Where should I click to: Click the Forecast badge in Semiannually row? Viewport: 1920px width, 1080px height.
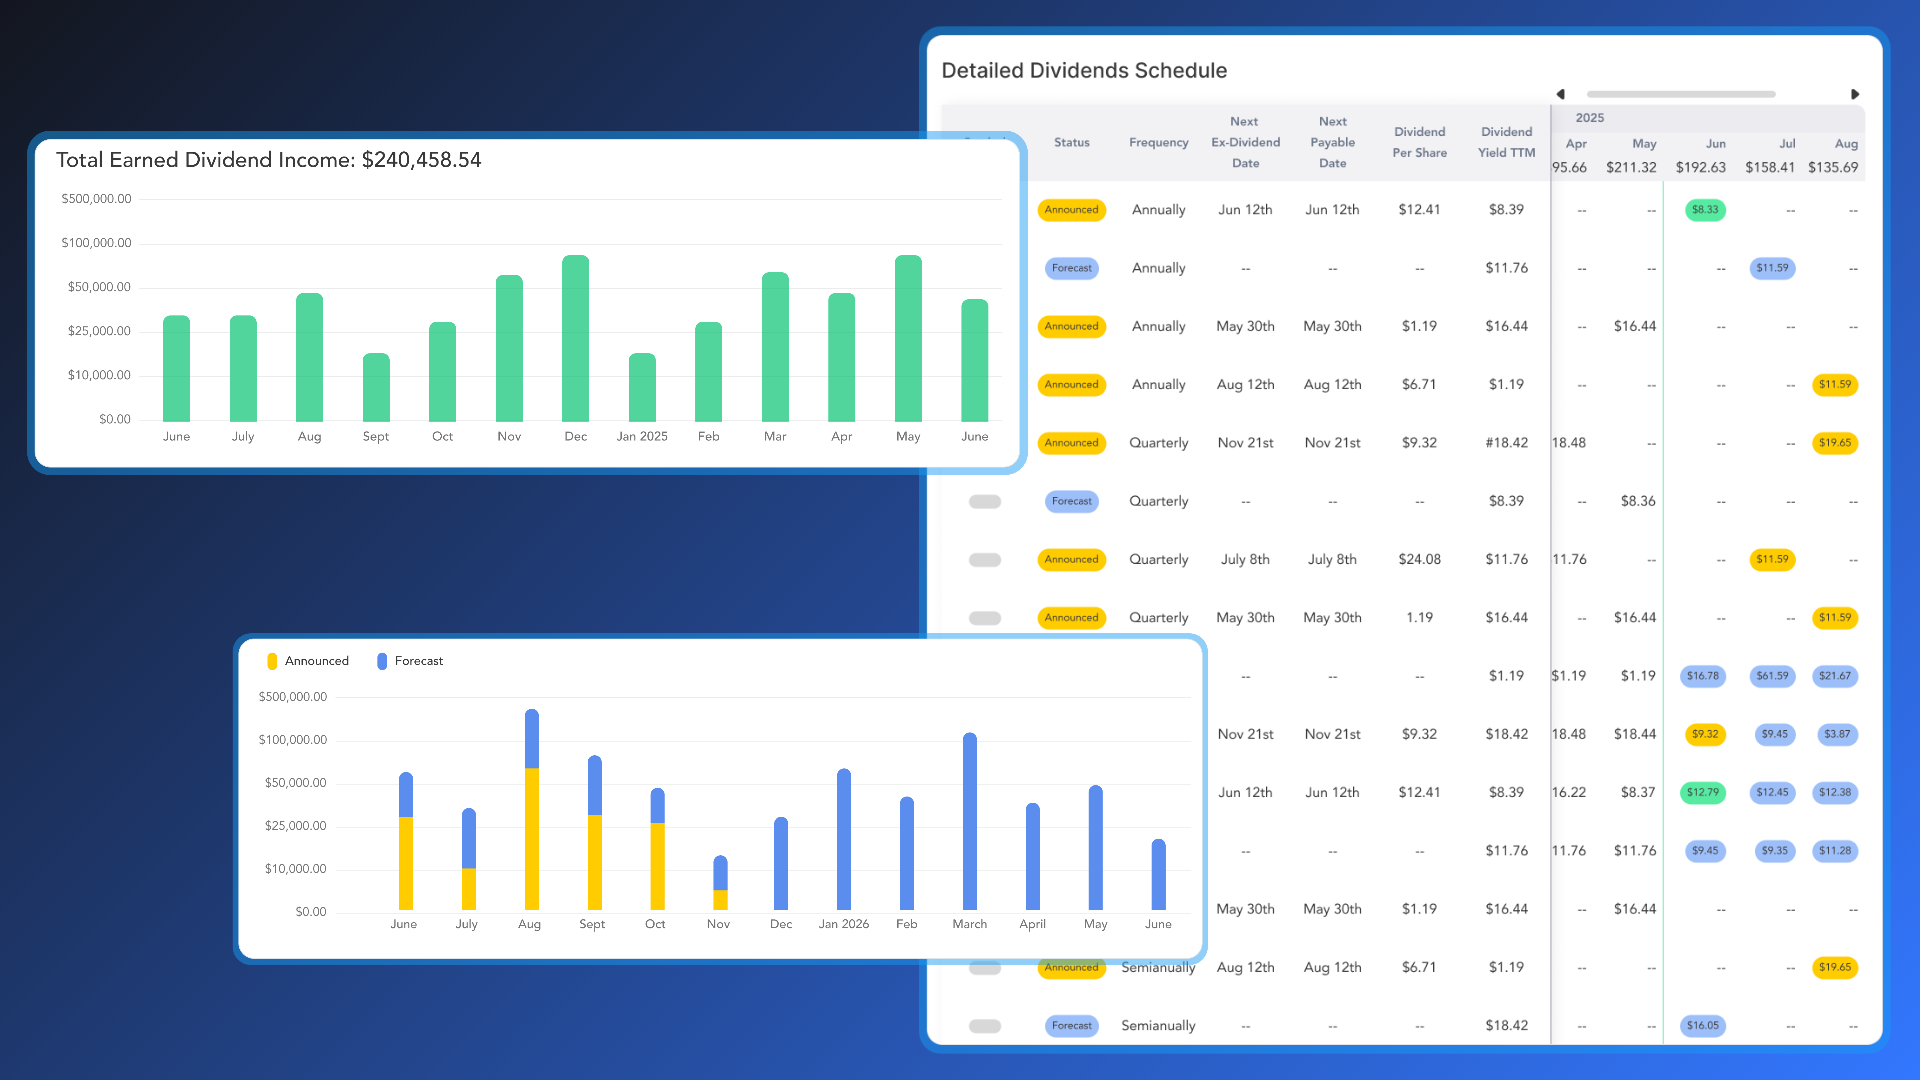tap(1071, 1026)
